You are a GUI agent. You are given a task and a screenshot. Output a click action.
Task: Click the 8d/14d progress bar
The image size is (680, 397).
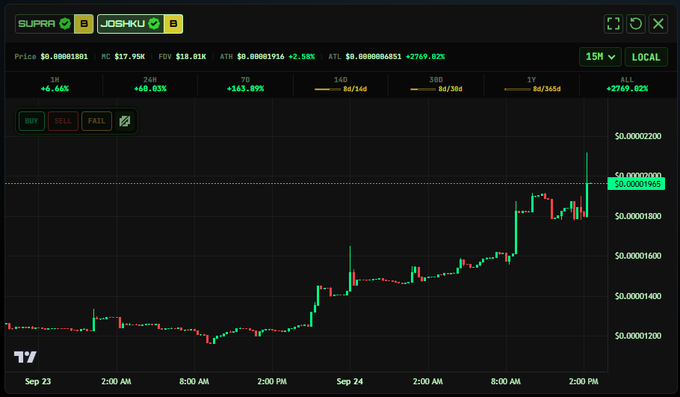tap(327, 89)
